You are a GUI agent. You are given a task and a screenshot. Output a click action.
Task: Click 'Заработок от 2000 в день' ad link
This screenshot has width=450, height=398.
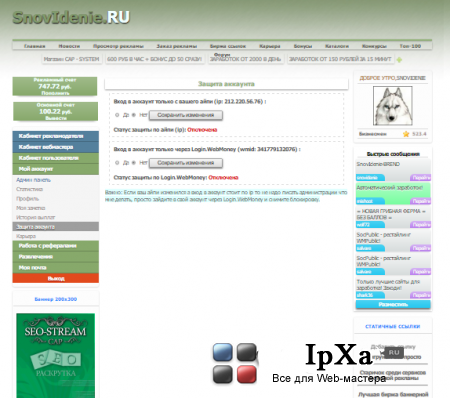point(246,59)
